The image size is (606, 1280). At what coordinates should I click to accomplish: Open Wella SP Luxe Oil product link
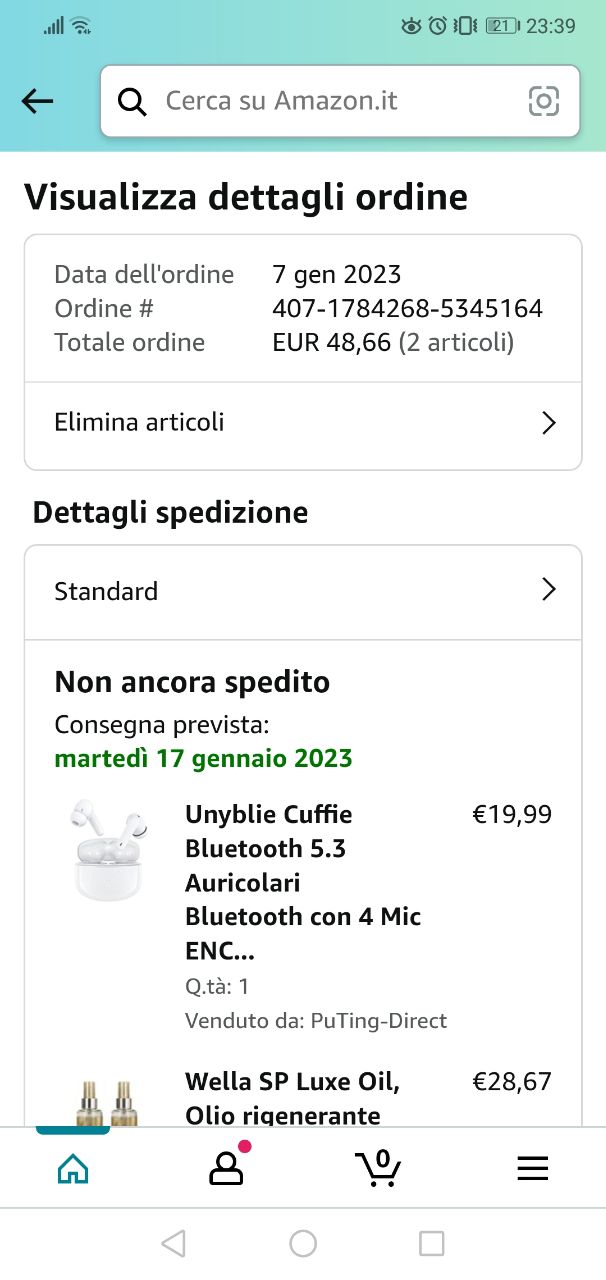(293, 1098)
